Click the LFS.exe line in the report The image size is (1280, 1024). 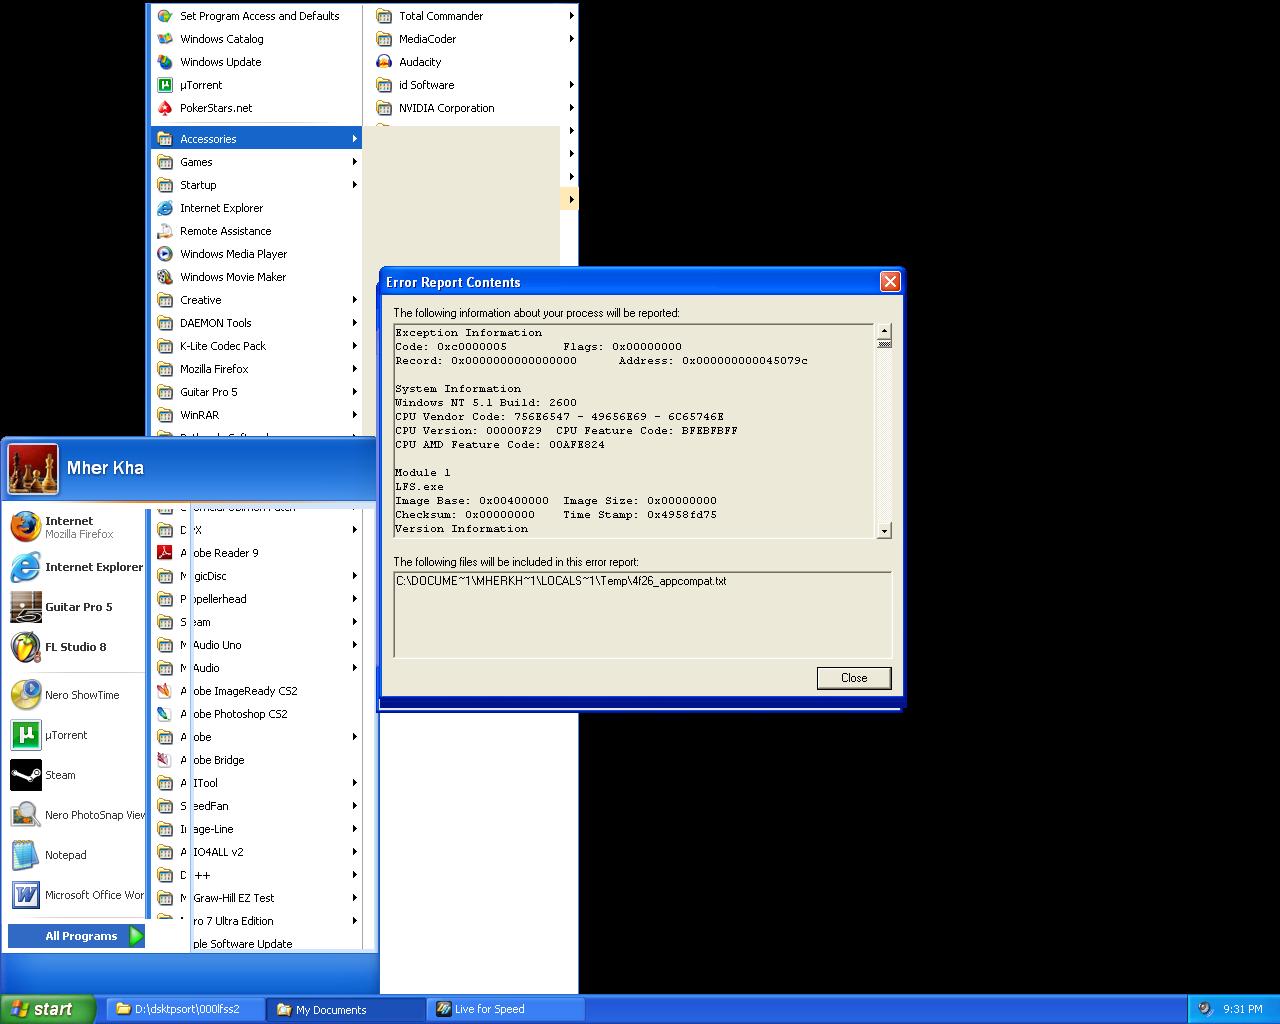(419, 487)
